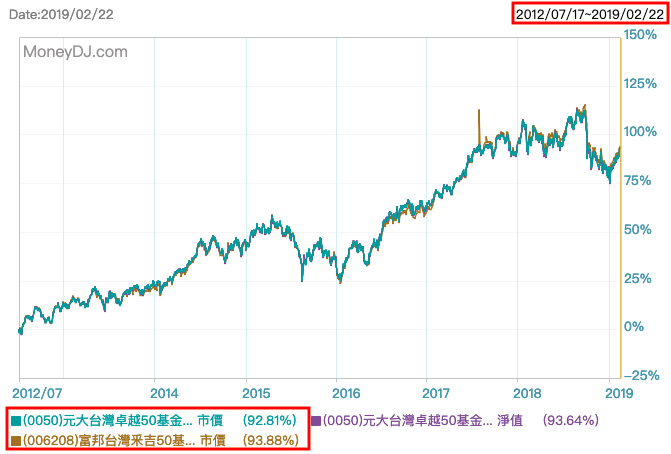
Task: Click the −25% y-axis label
Action: (641, 376)
